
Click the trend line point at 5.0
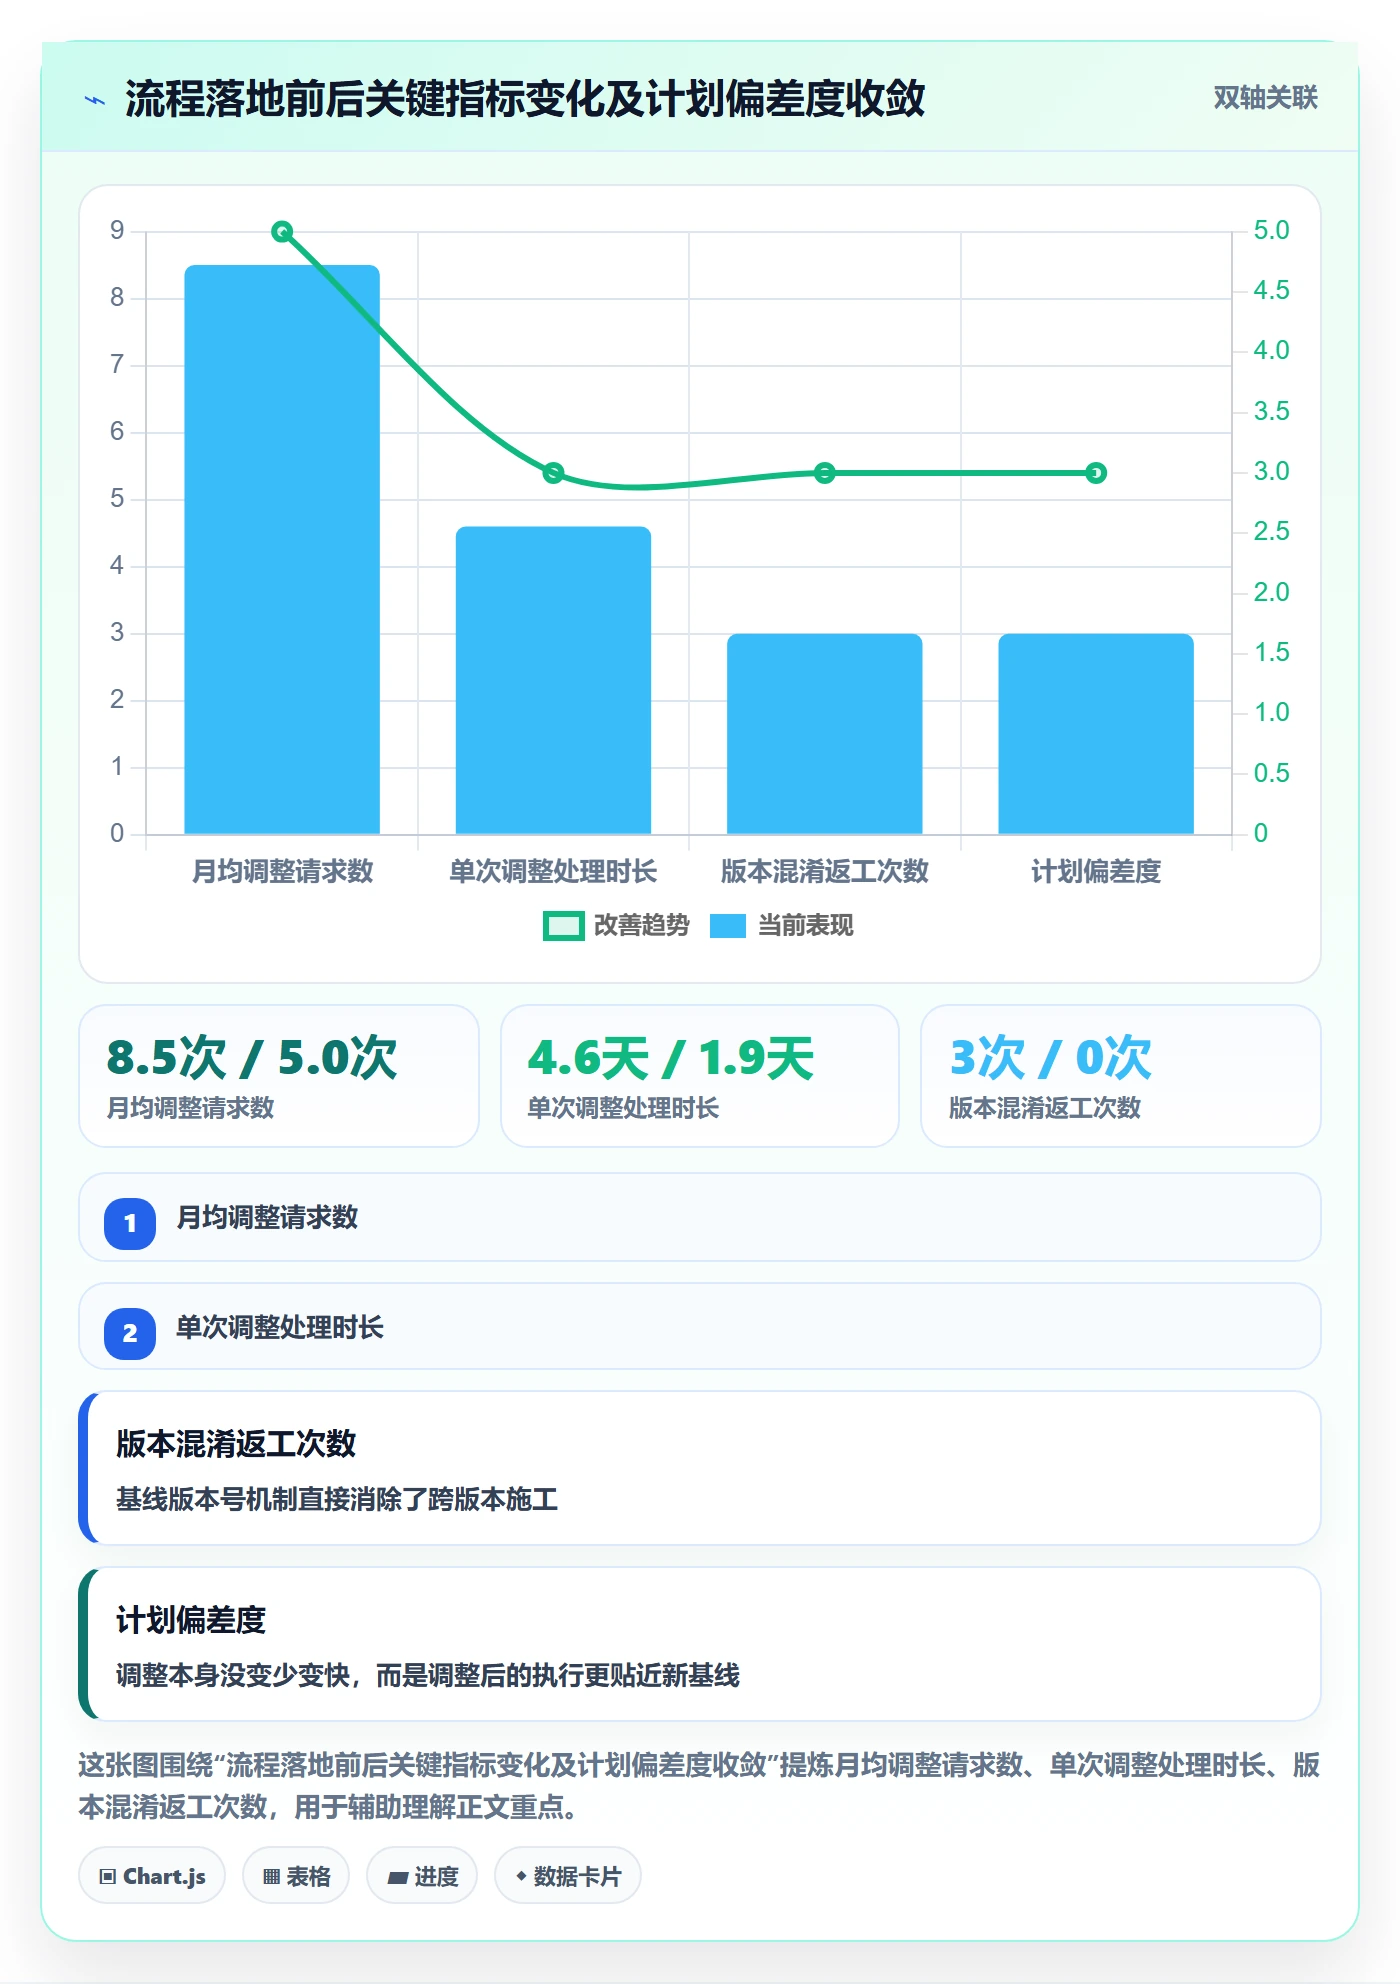coord(282,232)
